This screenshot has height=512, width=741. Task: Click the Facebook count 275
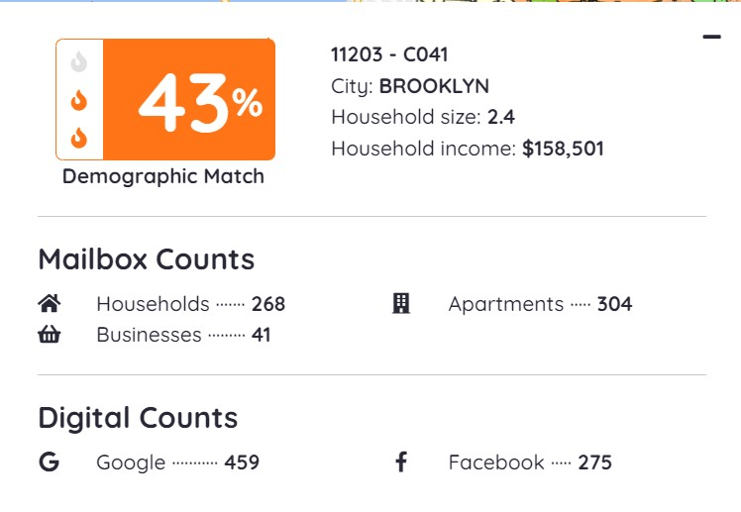594,462
